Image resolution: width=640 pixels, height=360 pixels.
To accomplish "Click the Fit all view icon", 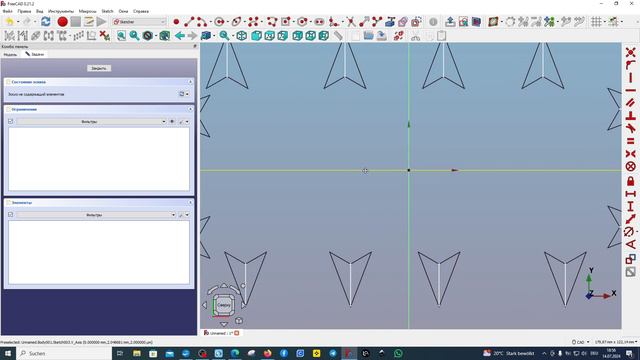I will point(121,36).
